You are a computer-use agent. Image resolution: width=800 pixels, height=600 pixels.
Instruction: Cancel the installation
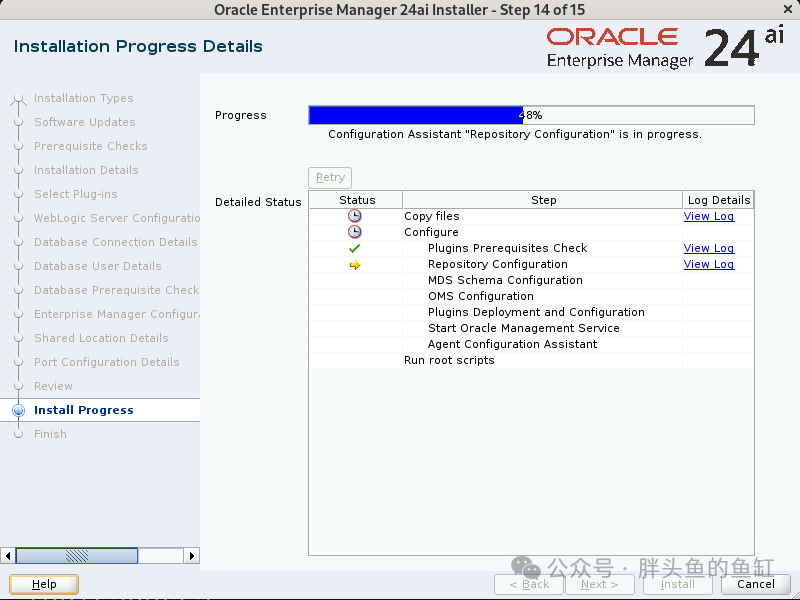pos(756,584)
